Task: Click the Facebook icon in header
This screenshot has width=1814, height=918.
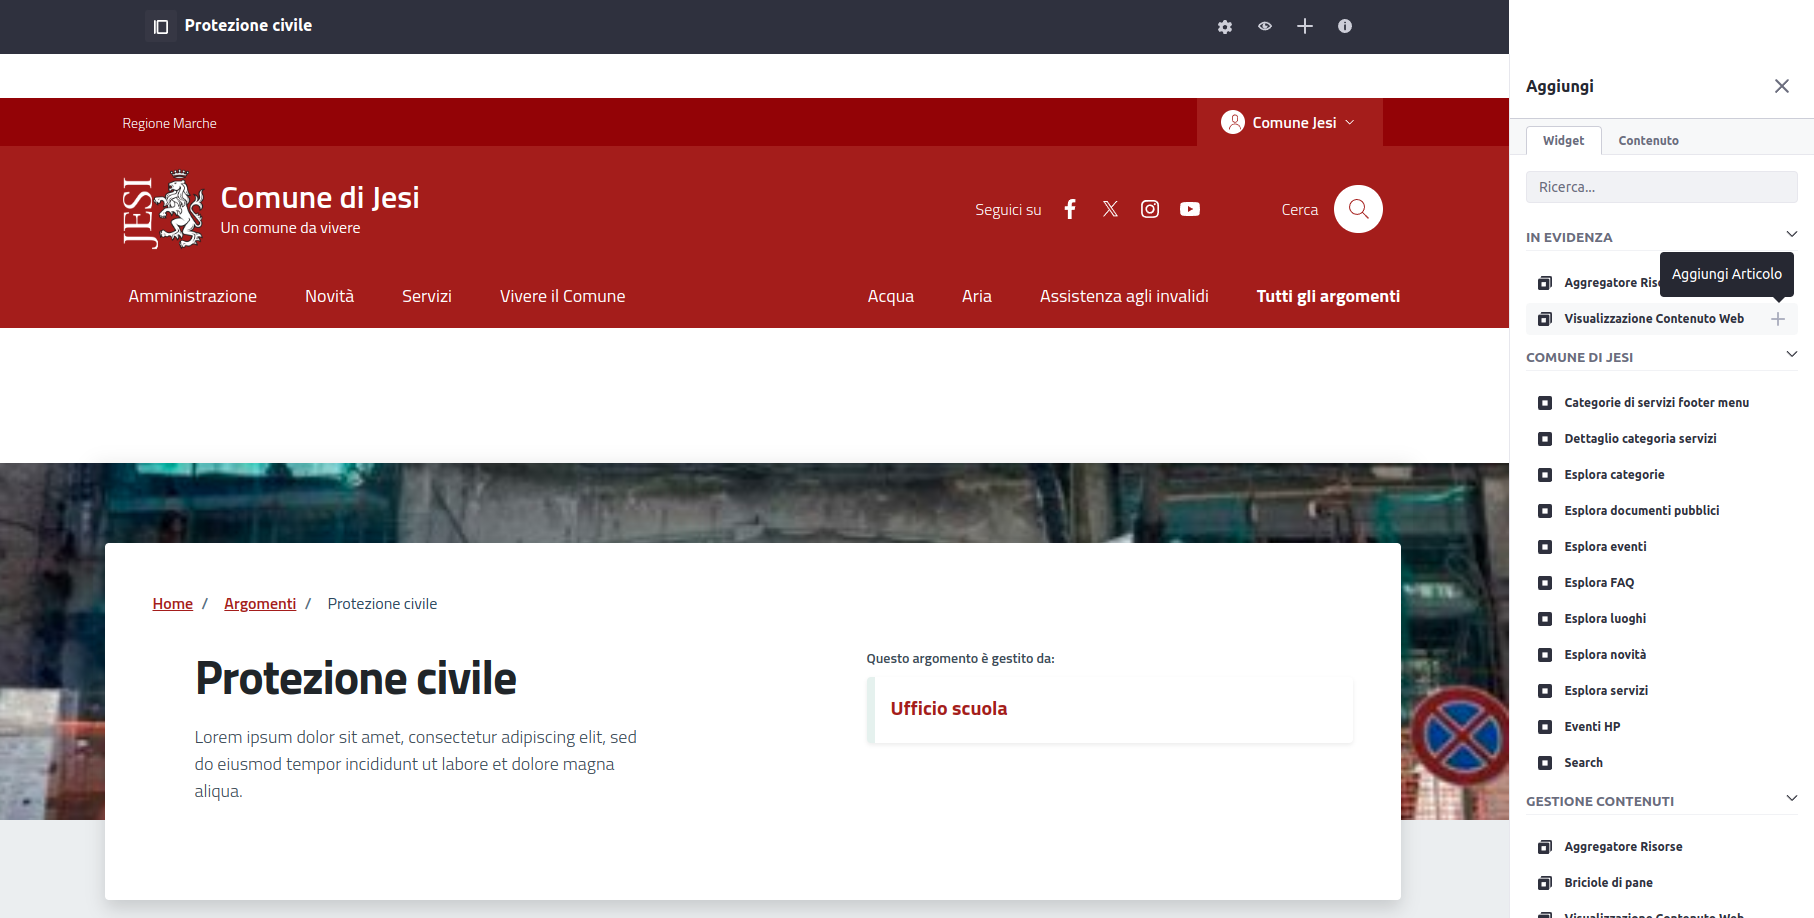Action: pyautogui.click(x=1070, y=209)
